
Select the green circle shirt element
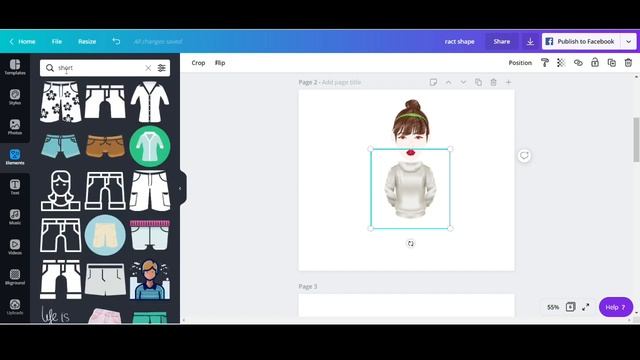point(150,146)
